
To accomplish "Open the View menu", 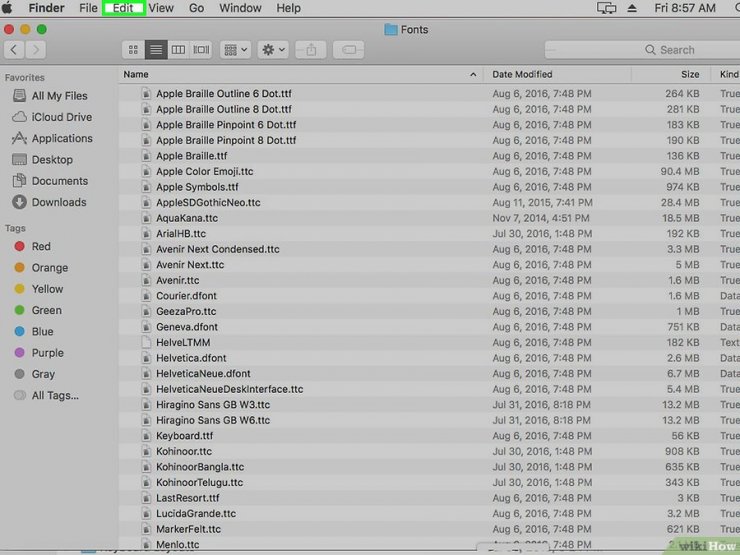I will (x=161, y=8).
